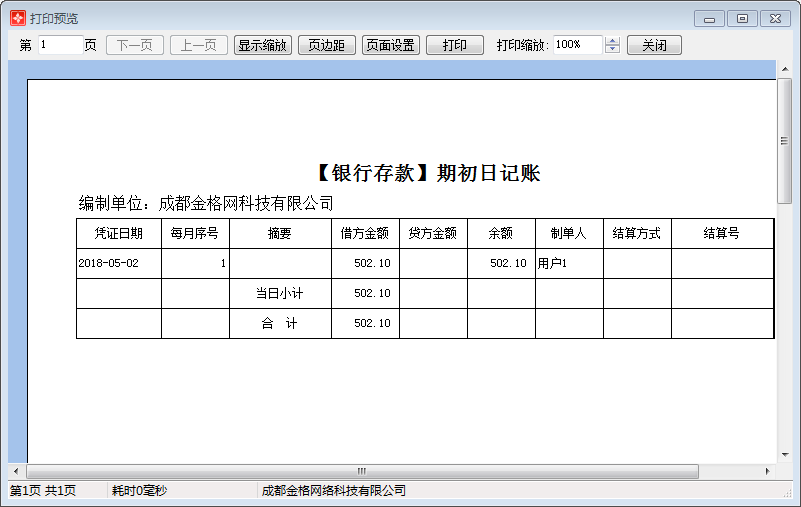The height and width of the screenshot is (507, 801).
Task: Increase print zoom with up stepper arrow
Action: point(613,41)
